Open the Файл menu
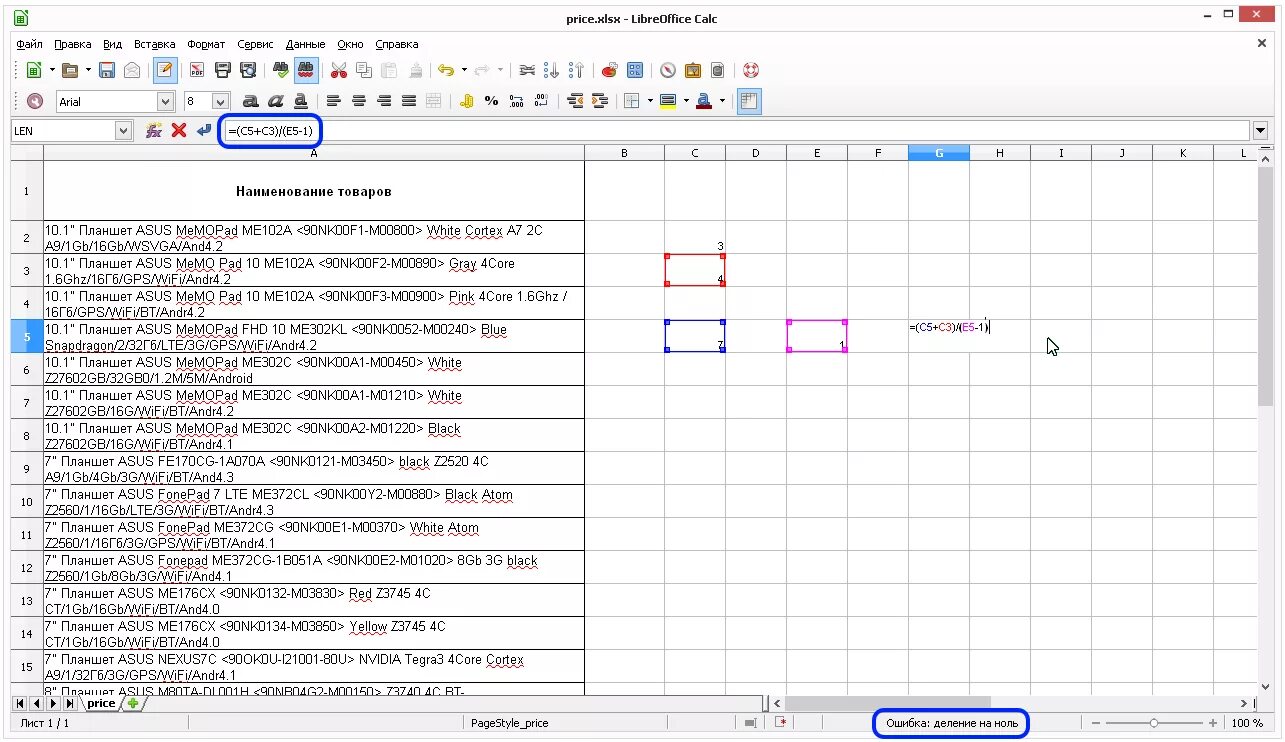Viewport: 1285px width, 742px height. [x=29, y=44]
